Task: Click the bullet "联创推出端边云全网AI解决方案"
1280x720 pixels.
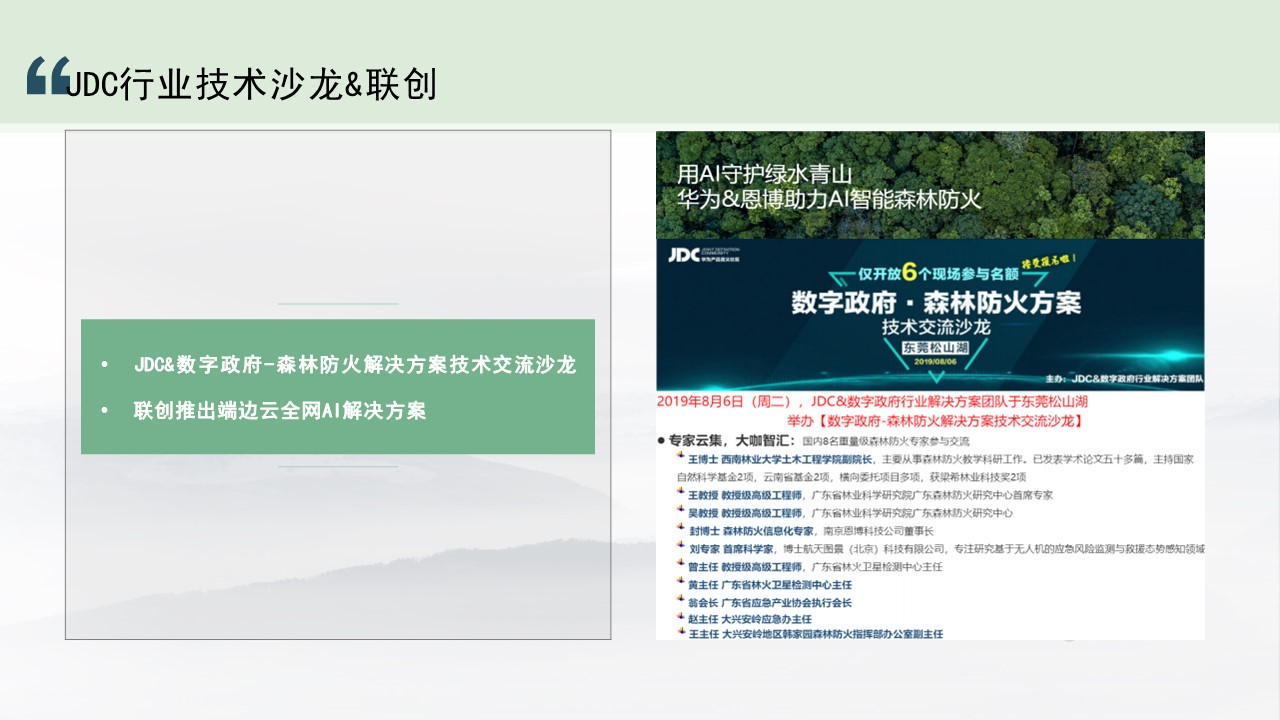Action: [280, 411]
